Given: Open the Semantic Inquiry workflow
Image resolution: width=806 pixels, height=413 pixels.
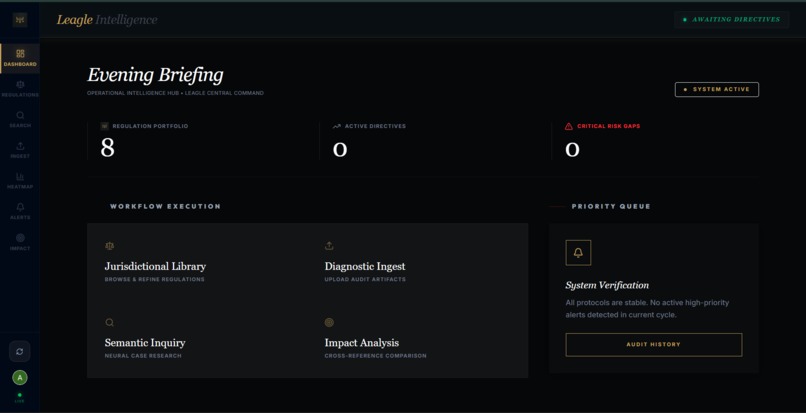Looking at the screenshot, I should point(145,343).
